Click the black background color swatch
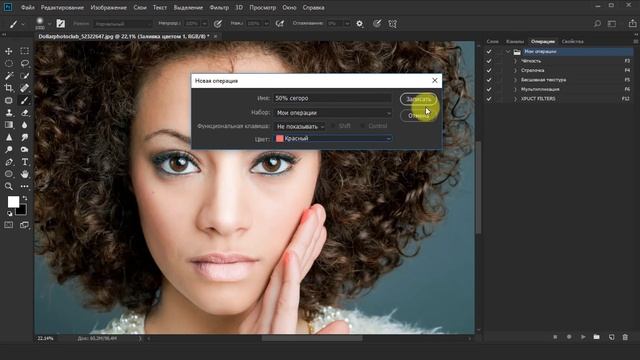 (x=22, y=210)
